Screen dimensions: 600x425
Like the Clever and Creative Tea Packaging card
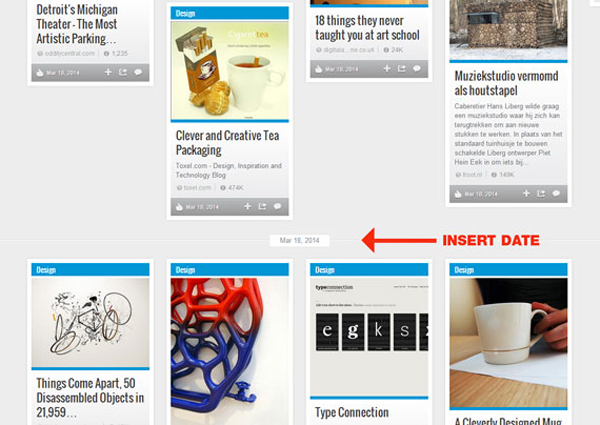179,207
